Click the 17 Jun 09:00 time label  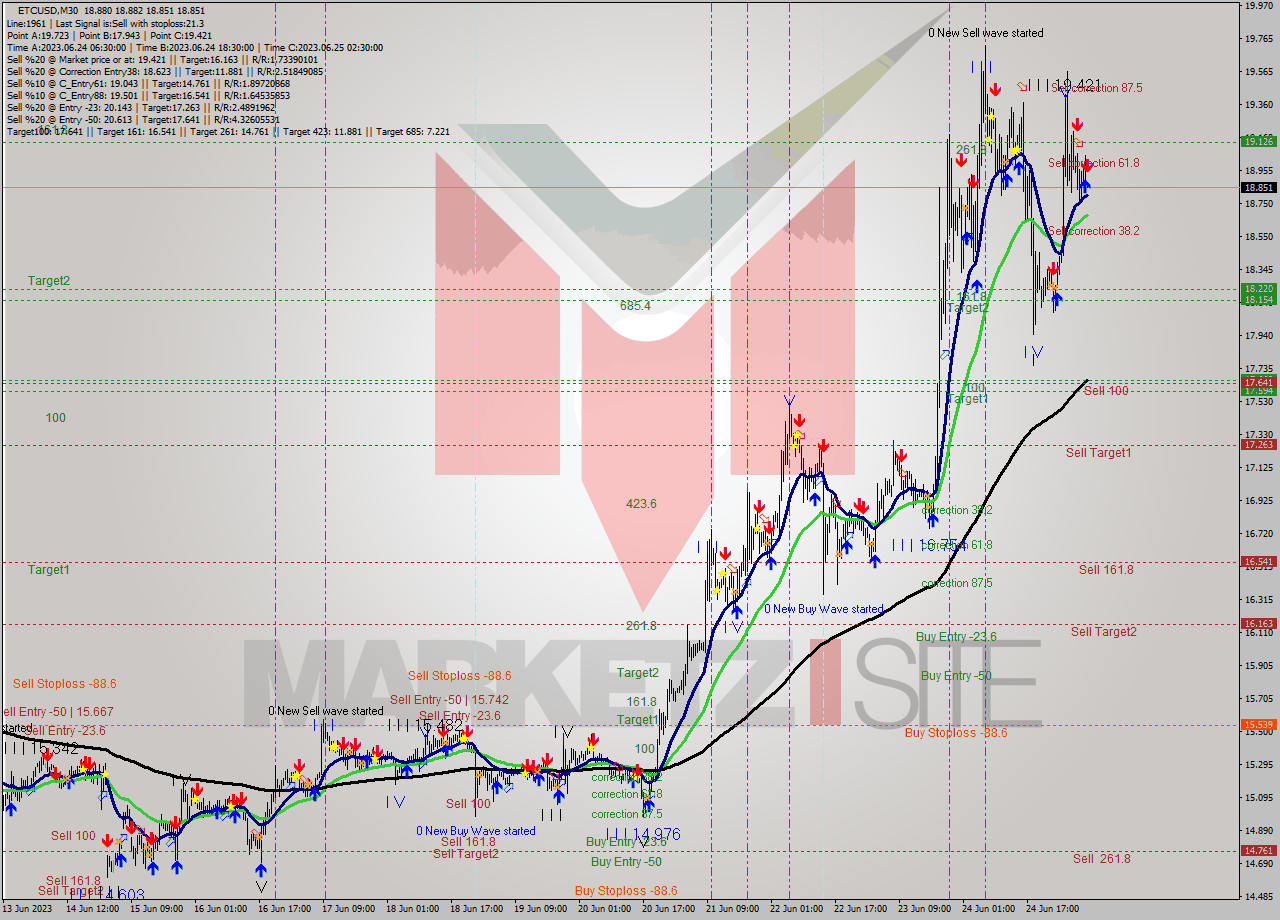pyautogui.click(x=350, y=909)
